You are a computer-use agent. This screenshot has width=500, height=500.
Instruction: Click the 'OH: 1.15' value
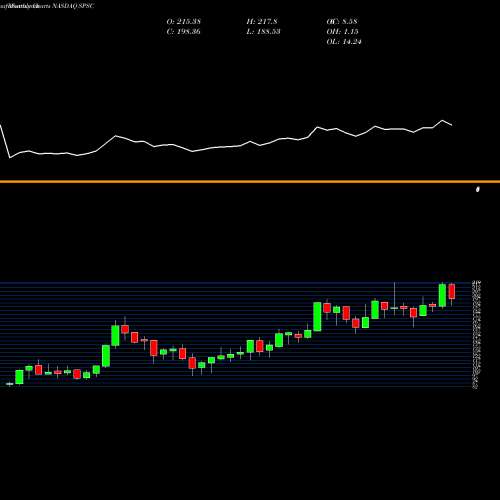342,32
